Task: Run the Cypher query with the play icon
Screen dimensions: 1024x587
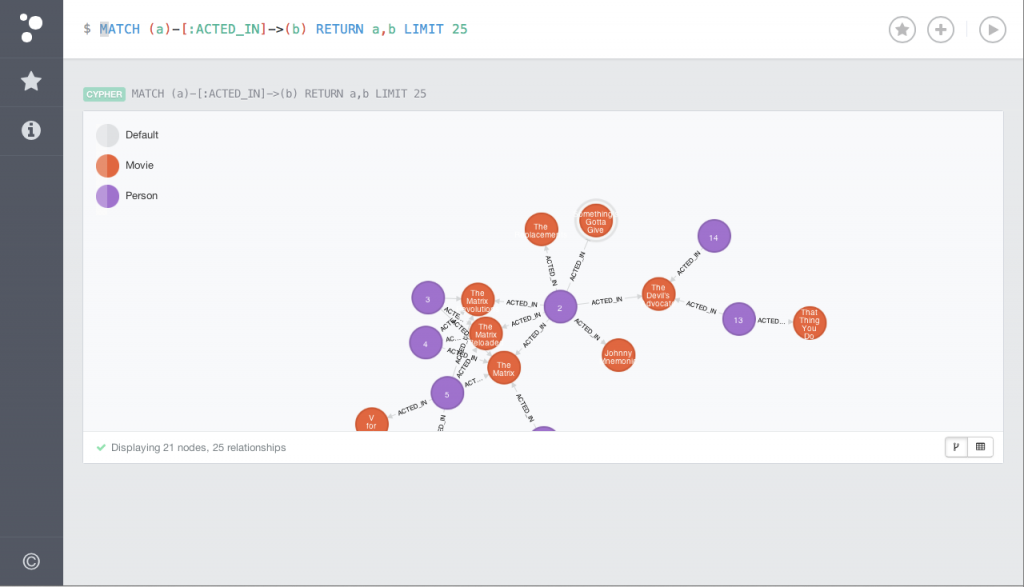Action: click(x=992, y=29)
